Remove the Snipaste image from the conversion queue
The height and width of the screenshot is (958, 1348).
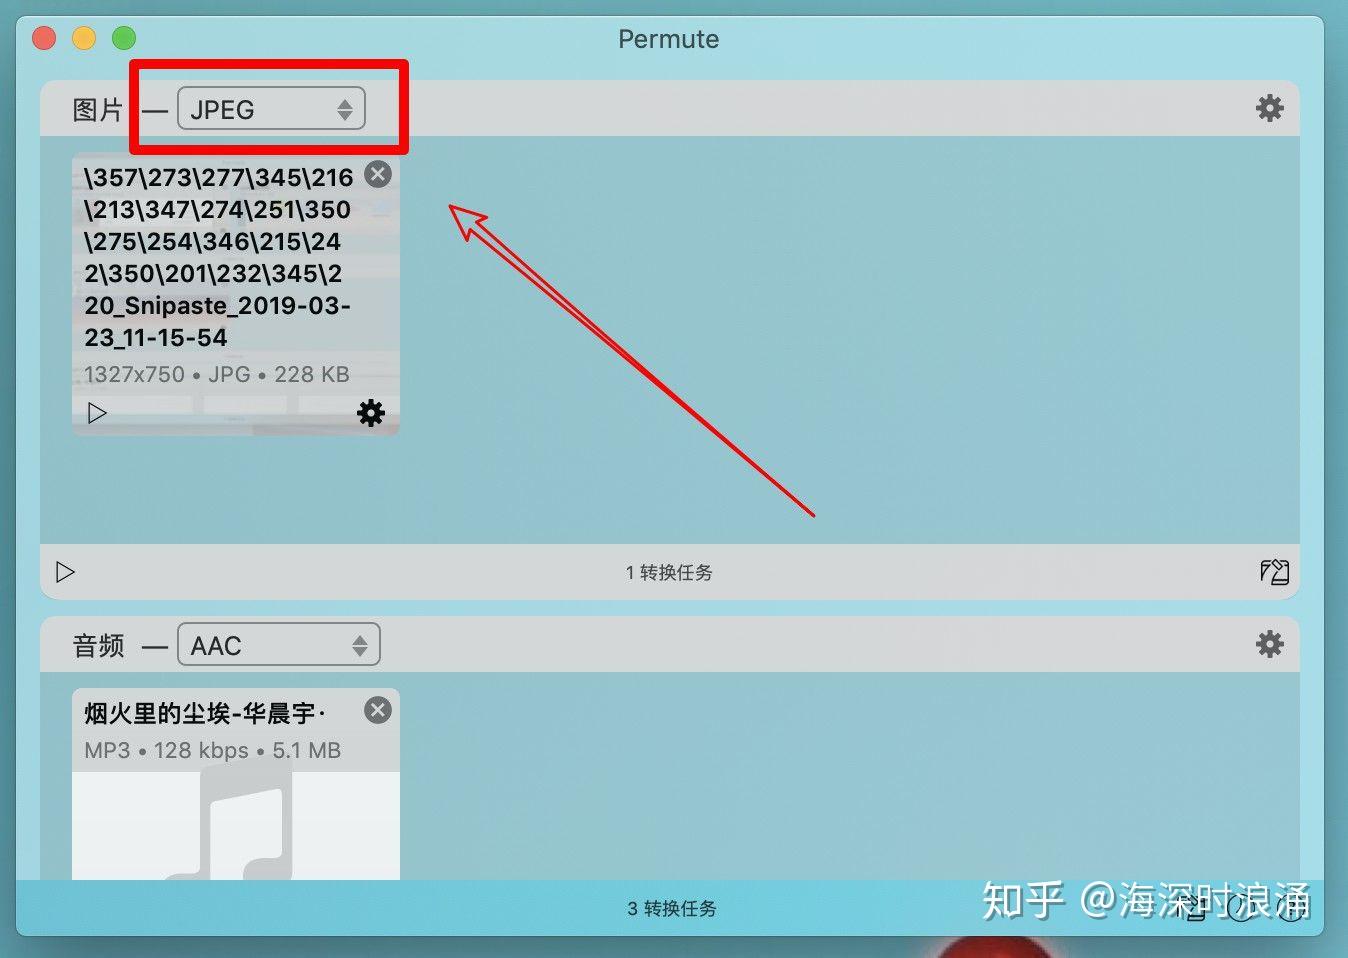tap(377, 174)
